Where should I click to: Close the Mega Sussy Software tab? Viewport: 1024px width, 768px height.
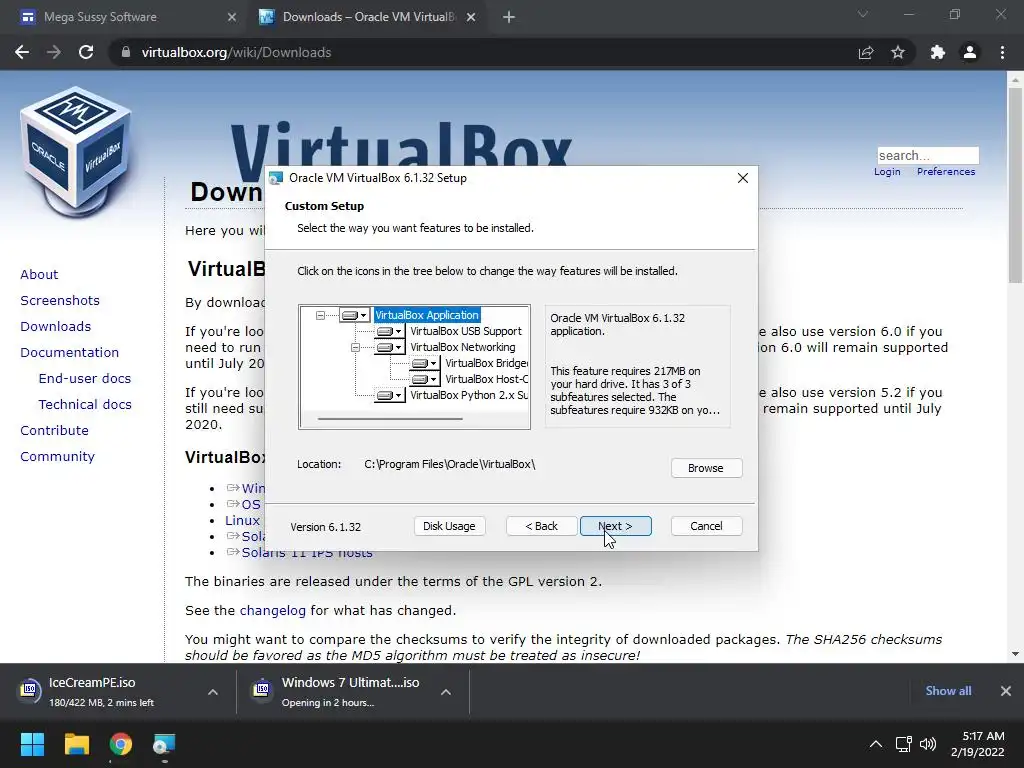[x=232, y=17]
